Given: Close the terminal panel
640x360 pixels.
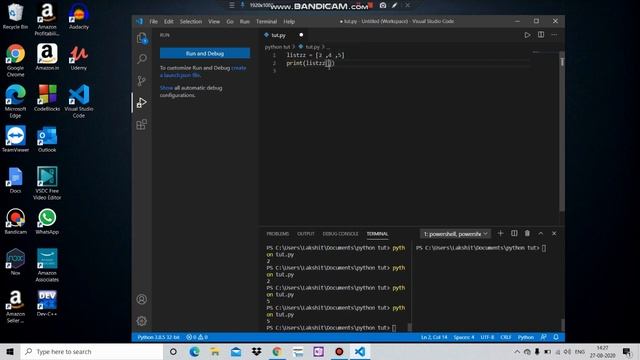Looking at the screenshot, I should tap(554, 233).
